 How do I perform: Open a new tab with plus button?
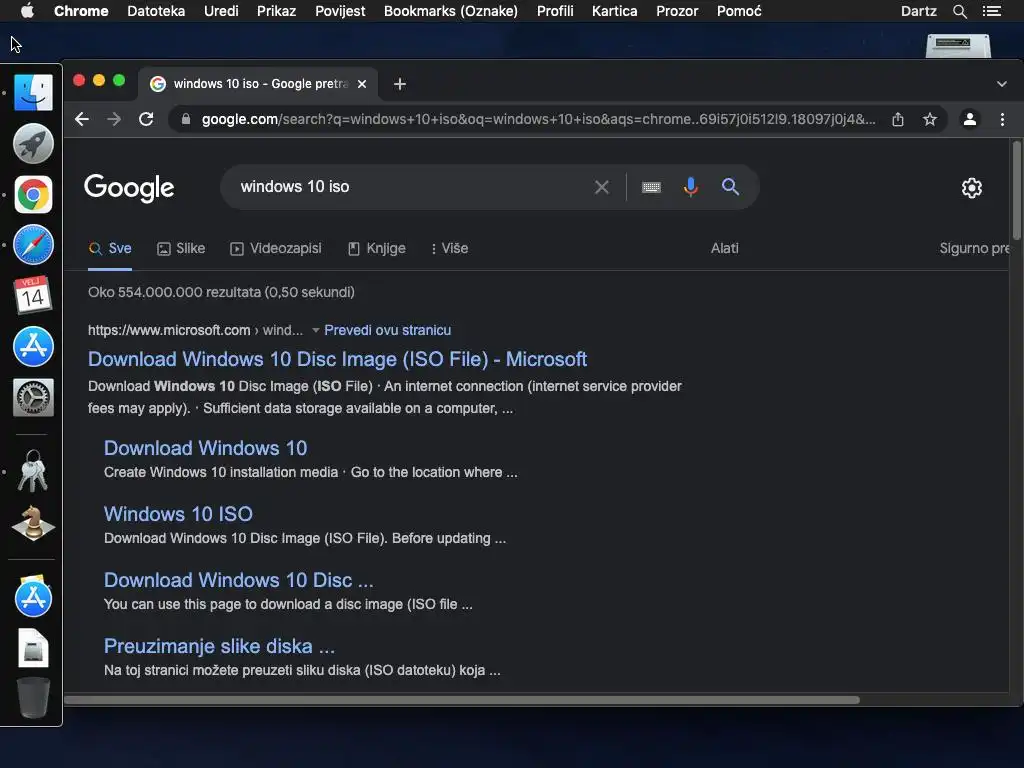(400, 84)
